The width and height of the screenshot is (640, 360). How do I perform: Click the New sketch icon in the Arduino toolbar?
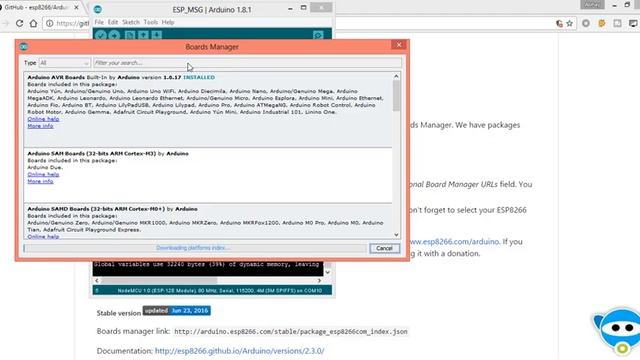[130, 35]
